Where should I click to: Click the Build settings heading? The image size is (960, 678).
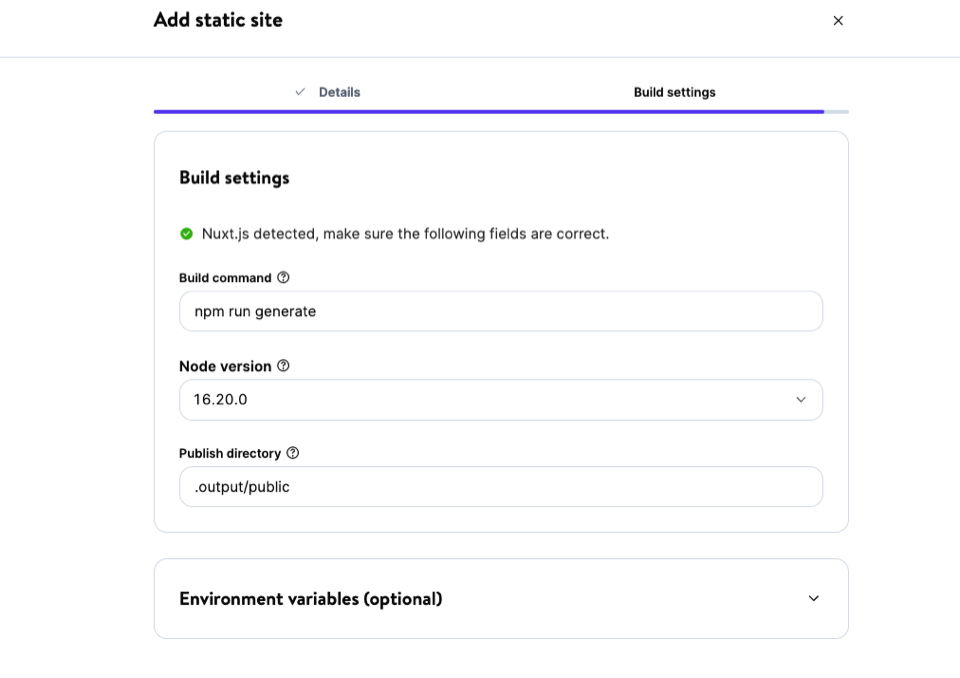[x=232, y=177]
